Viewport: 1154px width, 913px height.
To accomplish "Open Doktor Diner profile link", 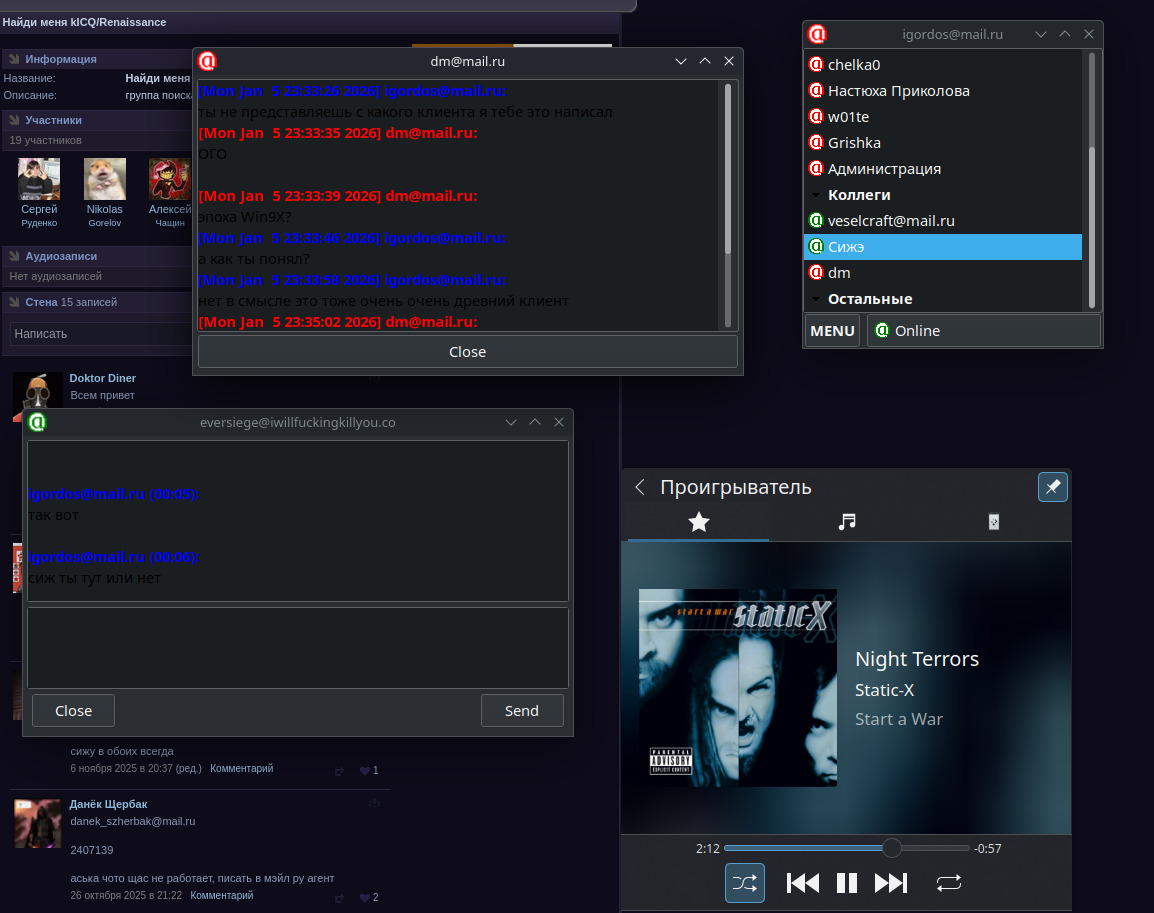I will point(102,378).
